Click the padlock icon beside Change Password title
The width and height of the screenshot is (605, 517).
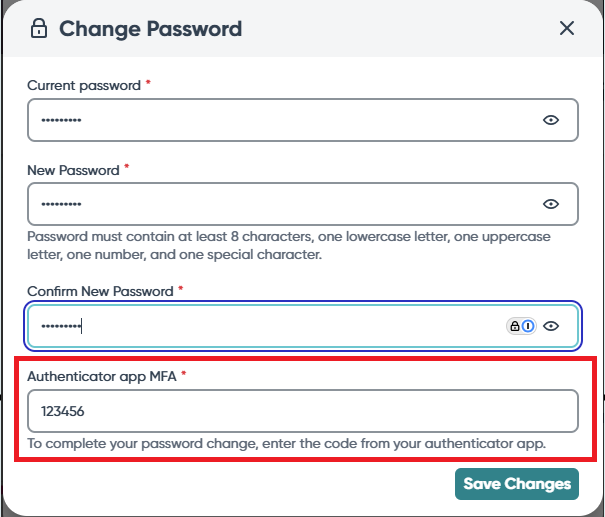tap(39, 28)
